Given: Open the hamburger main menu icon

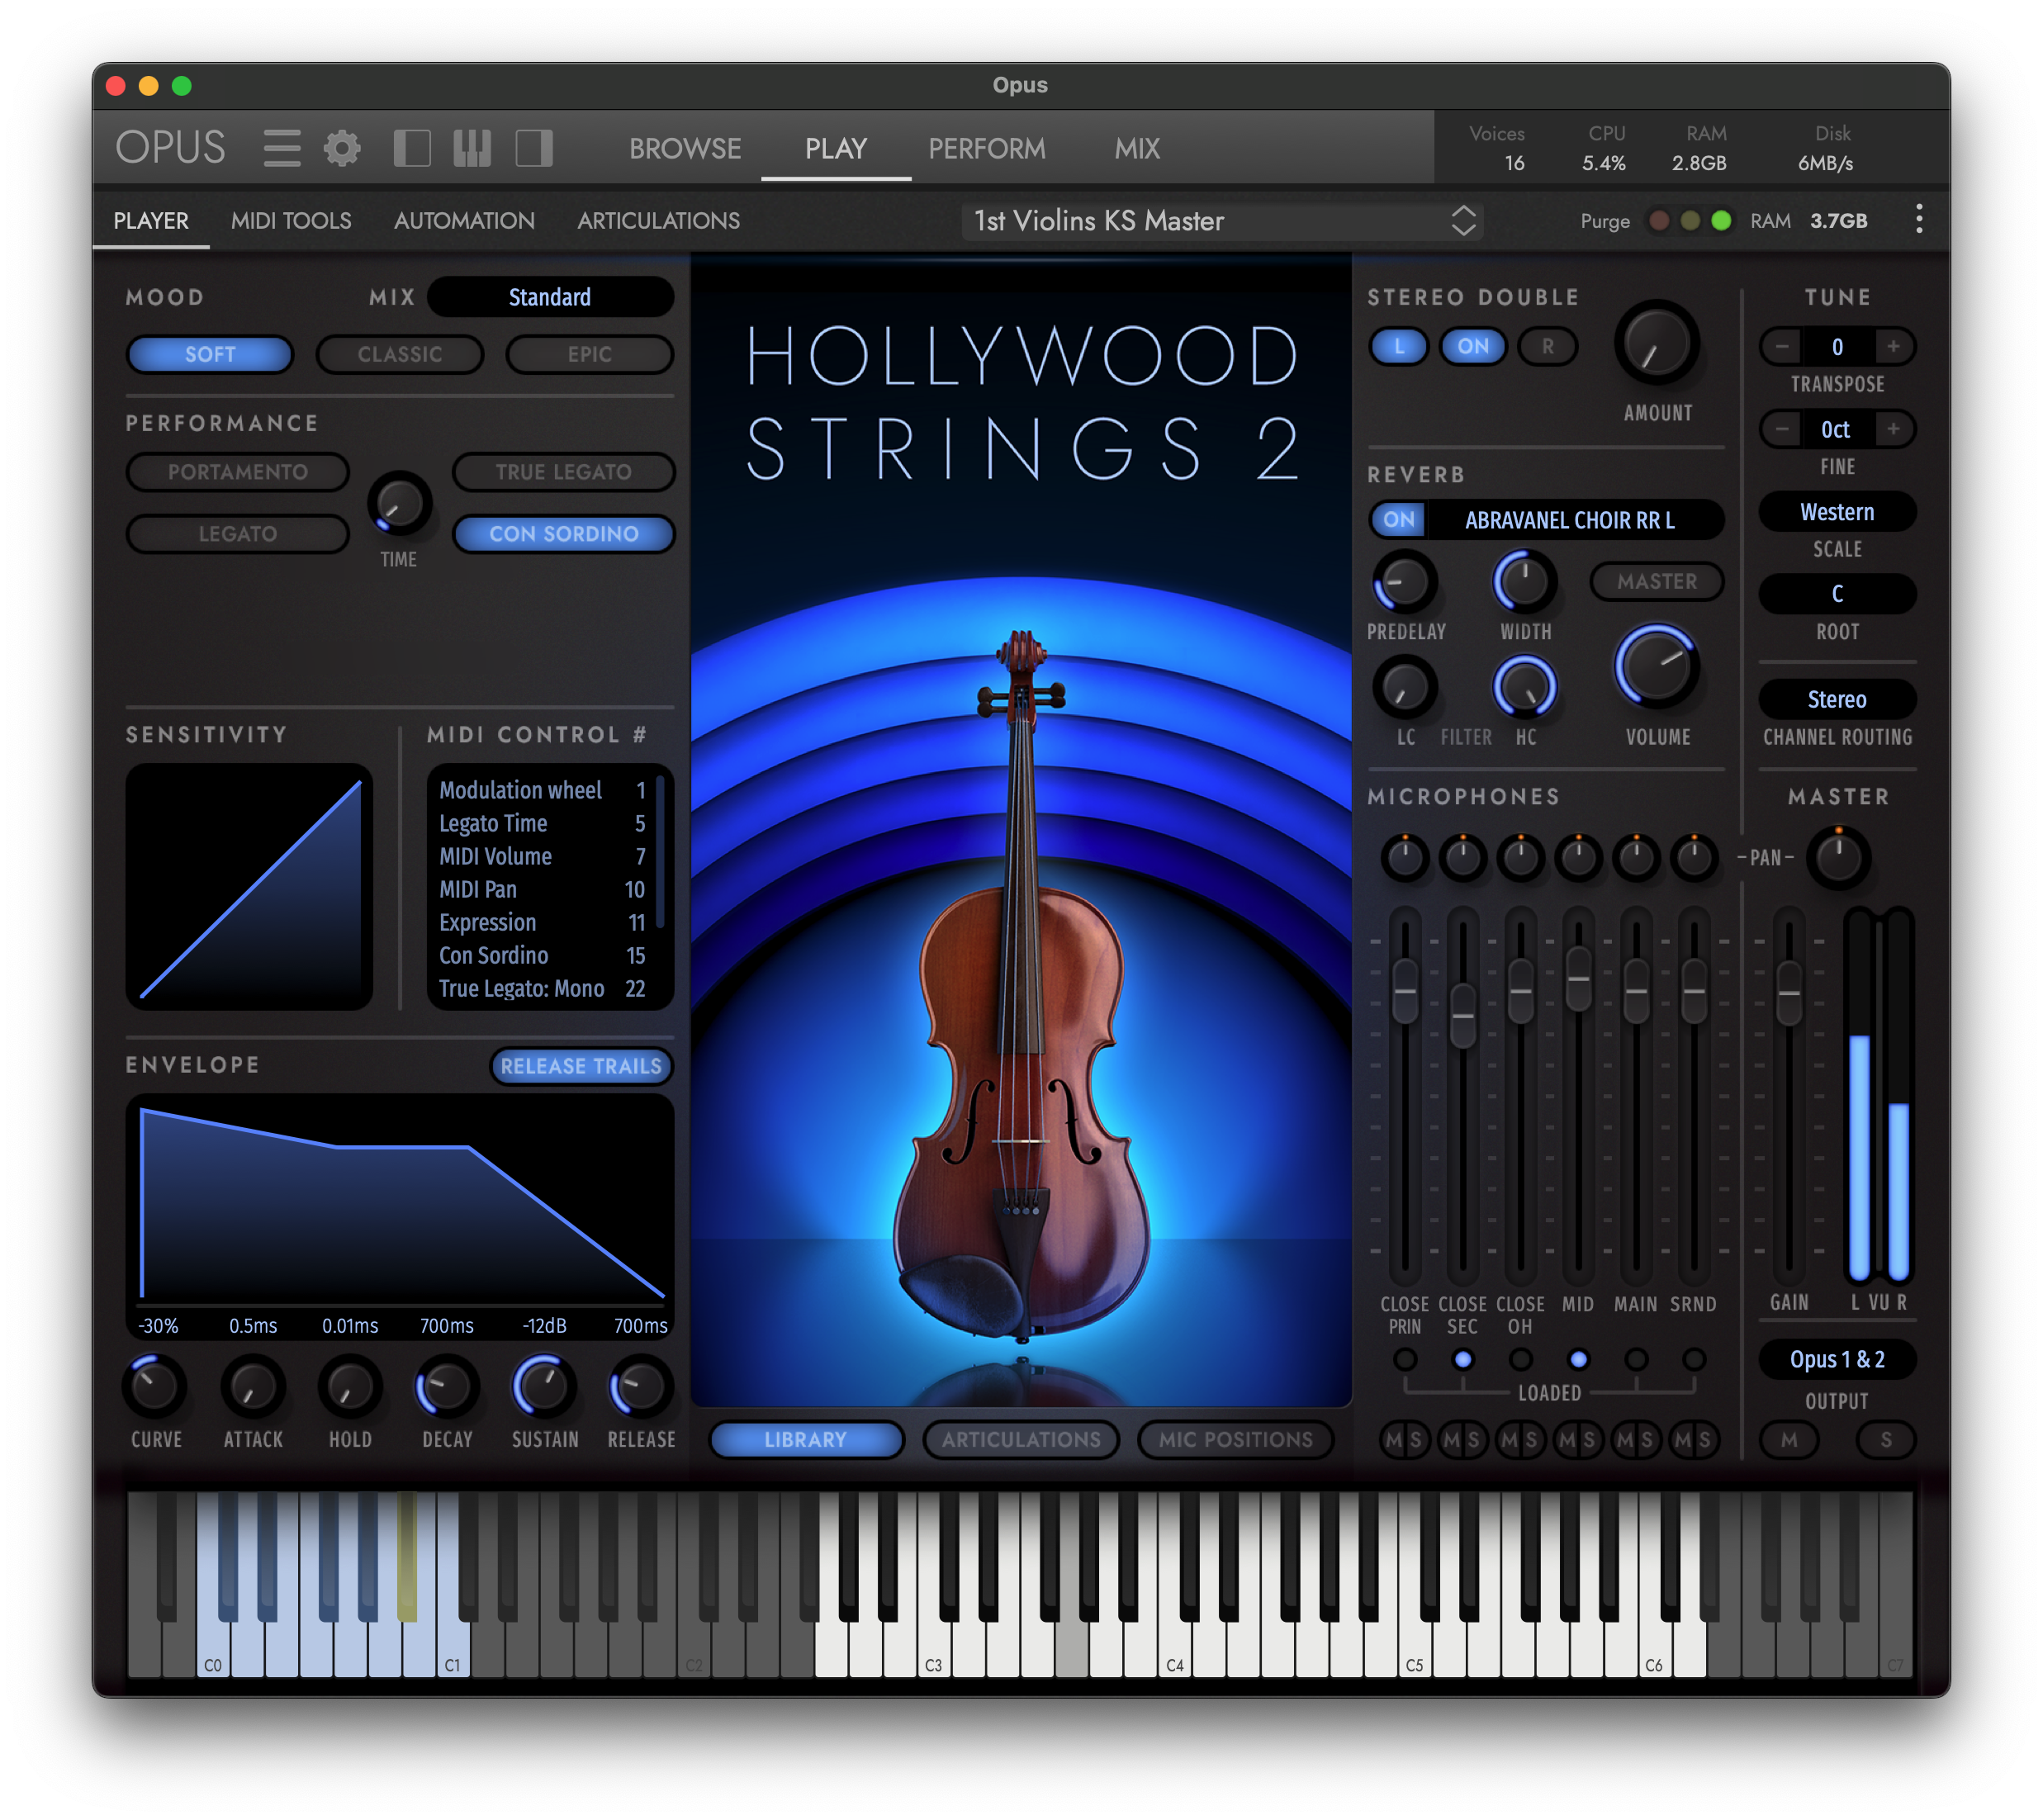Looking at the screenshot, I should pos(282,148).
